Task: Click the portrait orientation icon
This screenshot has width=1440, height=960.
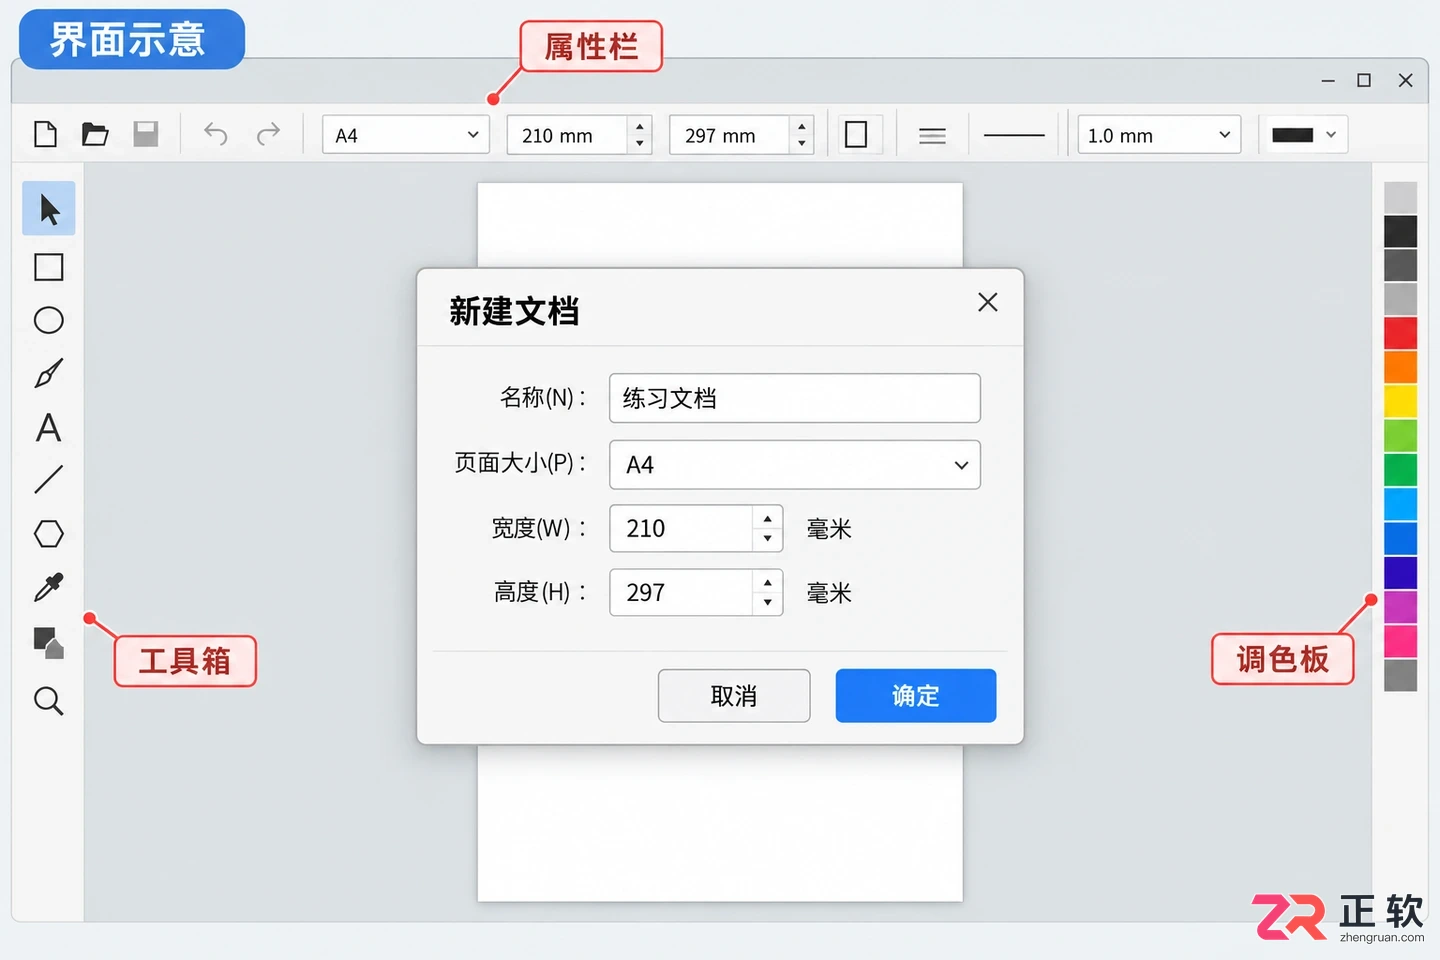Action: (x=856, y=134)
